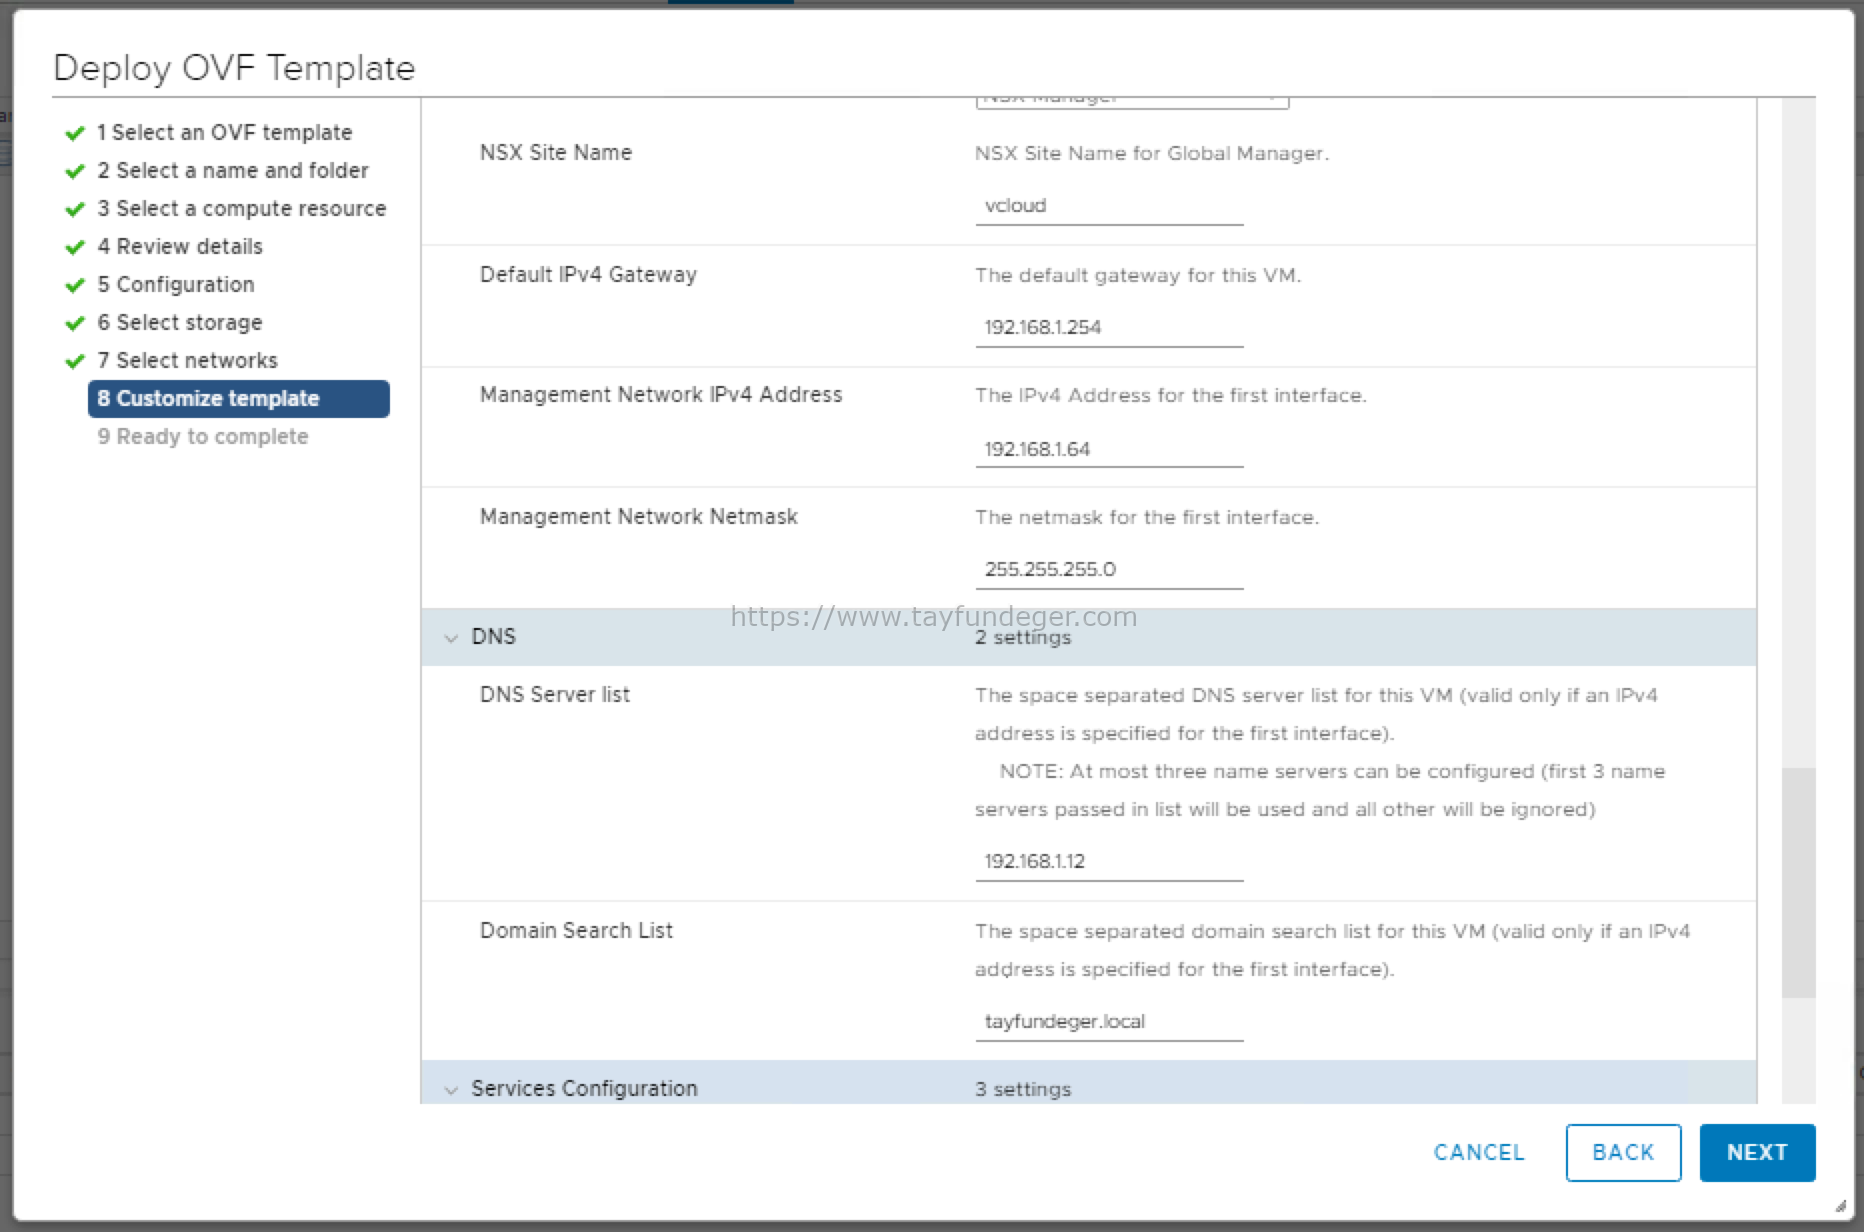Collapse the Services Configuration section chevron
Image resolution: width=1864 pixels, height=1232 pixels.
pyautogui.click(x=451, y=1090)
